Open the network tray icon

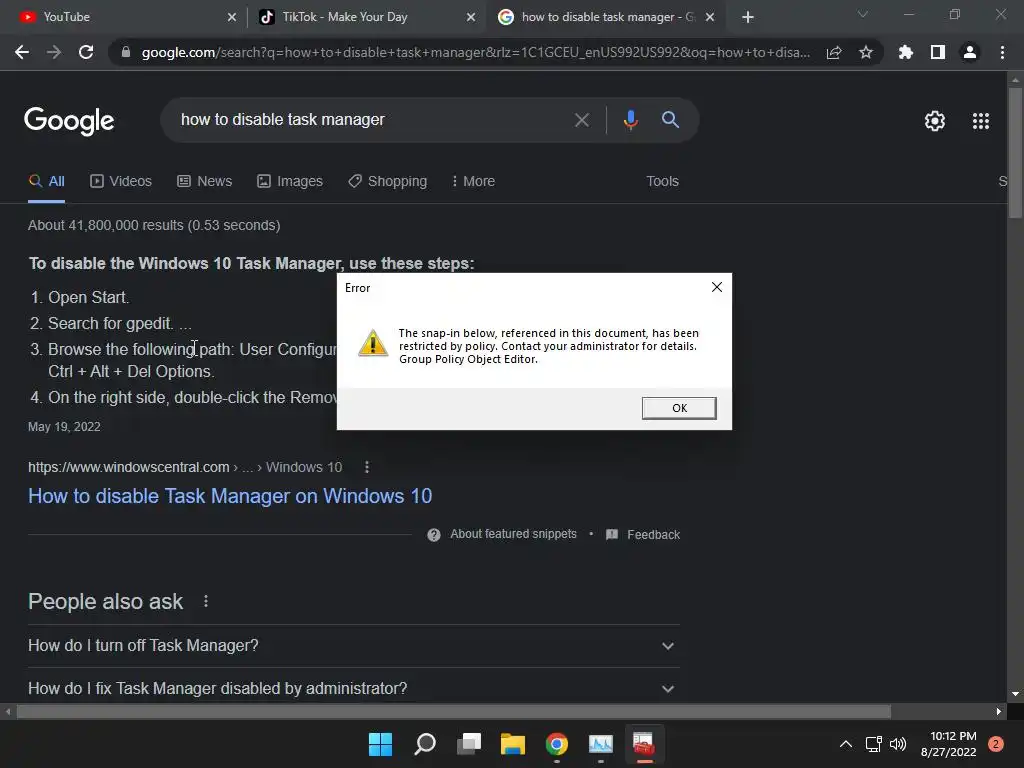pos(873,744)
